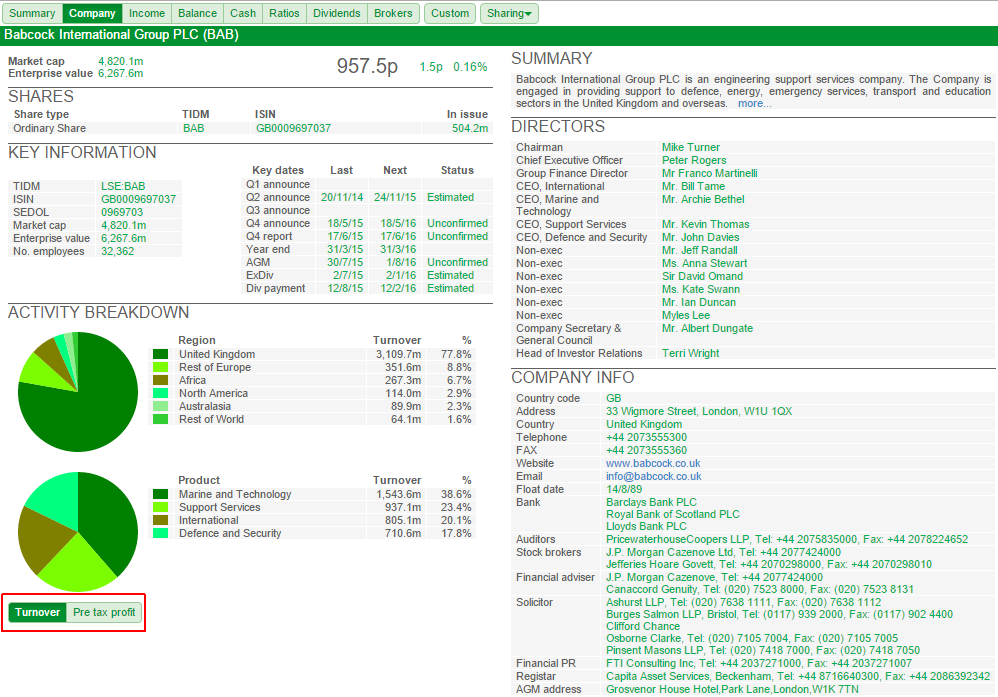Switch to the Income tab

pyautogui.click(x=147, y=13)
